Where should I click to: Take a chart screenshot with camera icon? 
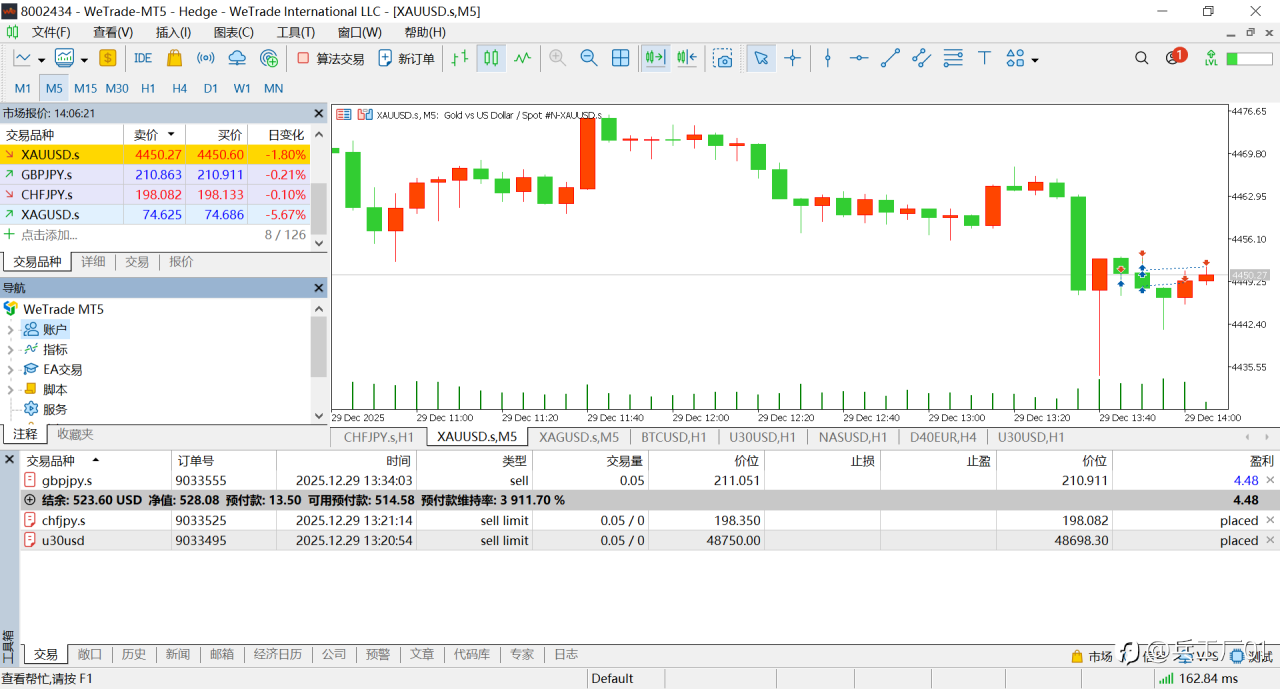tap(723, 58)
